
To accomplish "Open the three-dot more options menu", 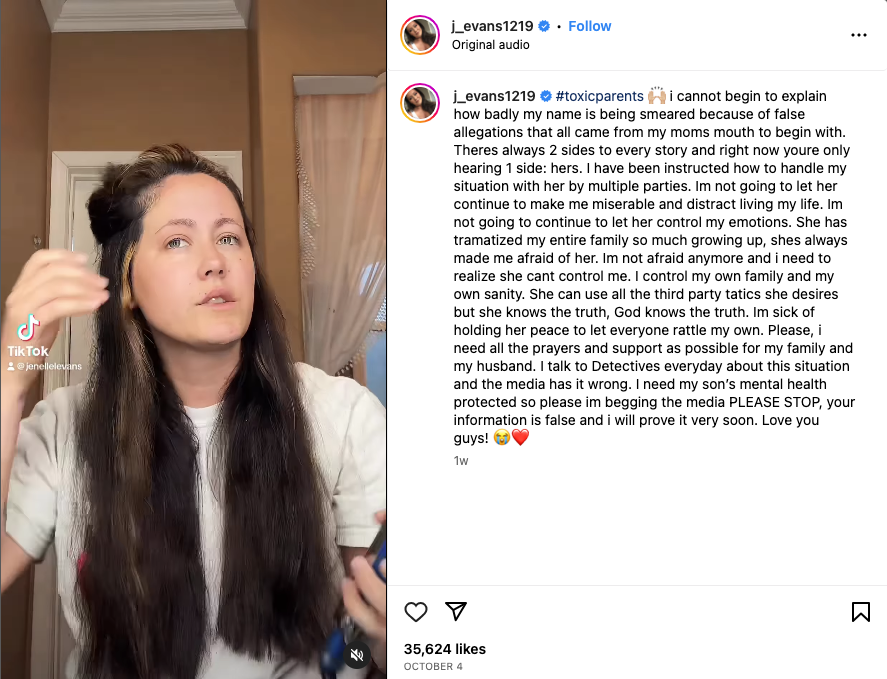I will pos(859,35).
